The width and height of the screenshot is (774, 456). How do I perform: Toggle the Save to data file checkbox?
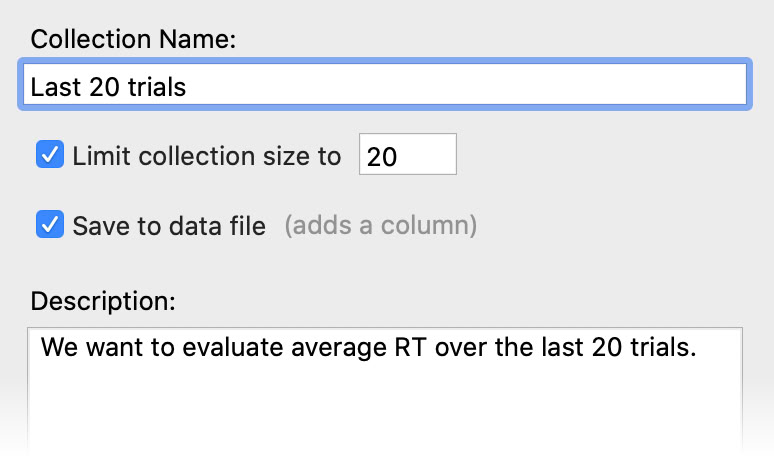pos(50,225)
